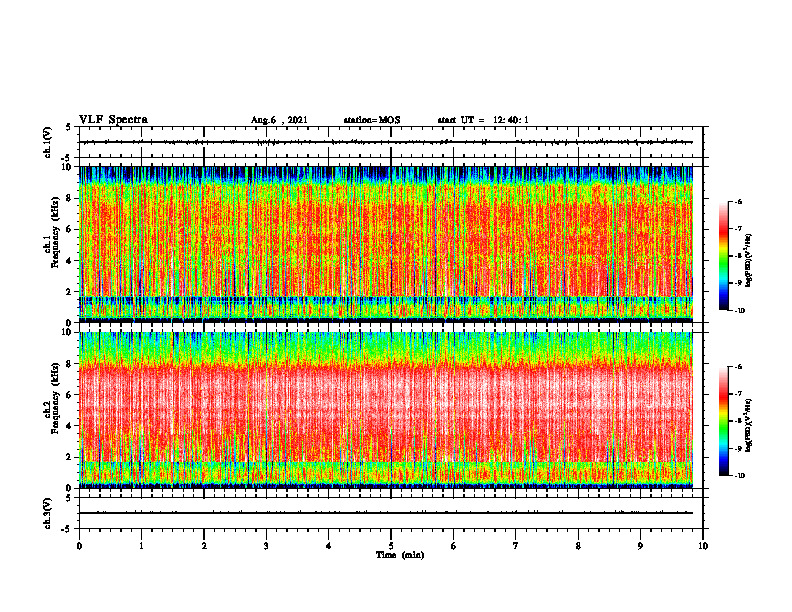
Task: Click the "-9" label on ch.2 color bar
Action: tap(738, 448)
